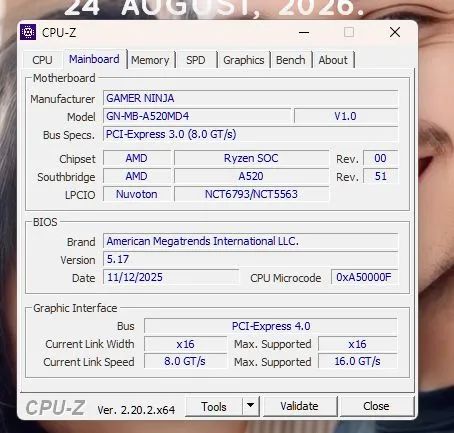Click the Tools button
The image size is (454, 433).
tap(214, 407)
